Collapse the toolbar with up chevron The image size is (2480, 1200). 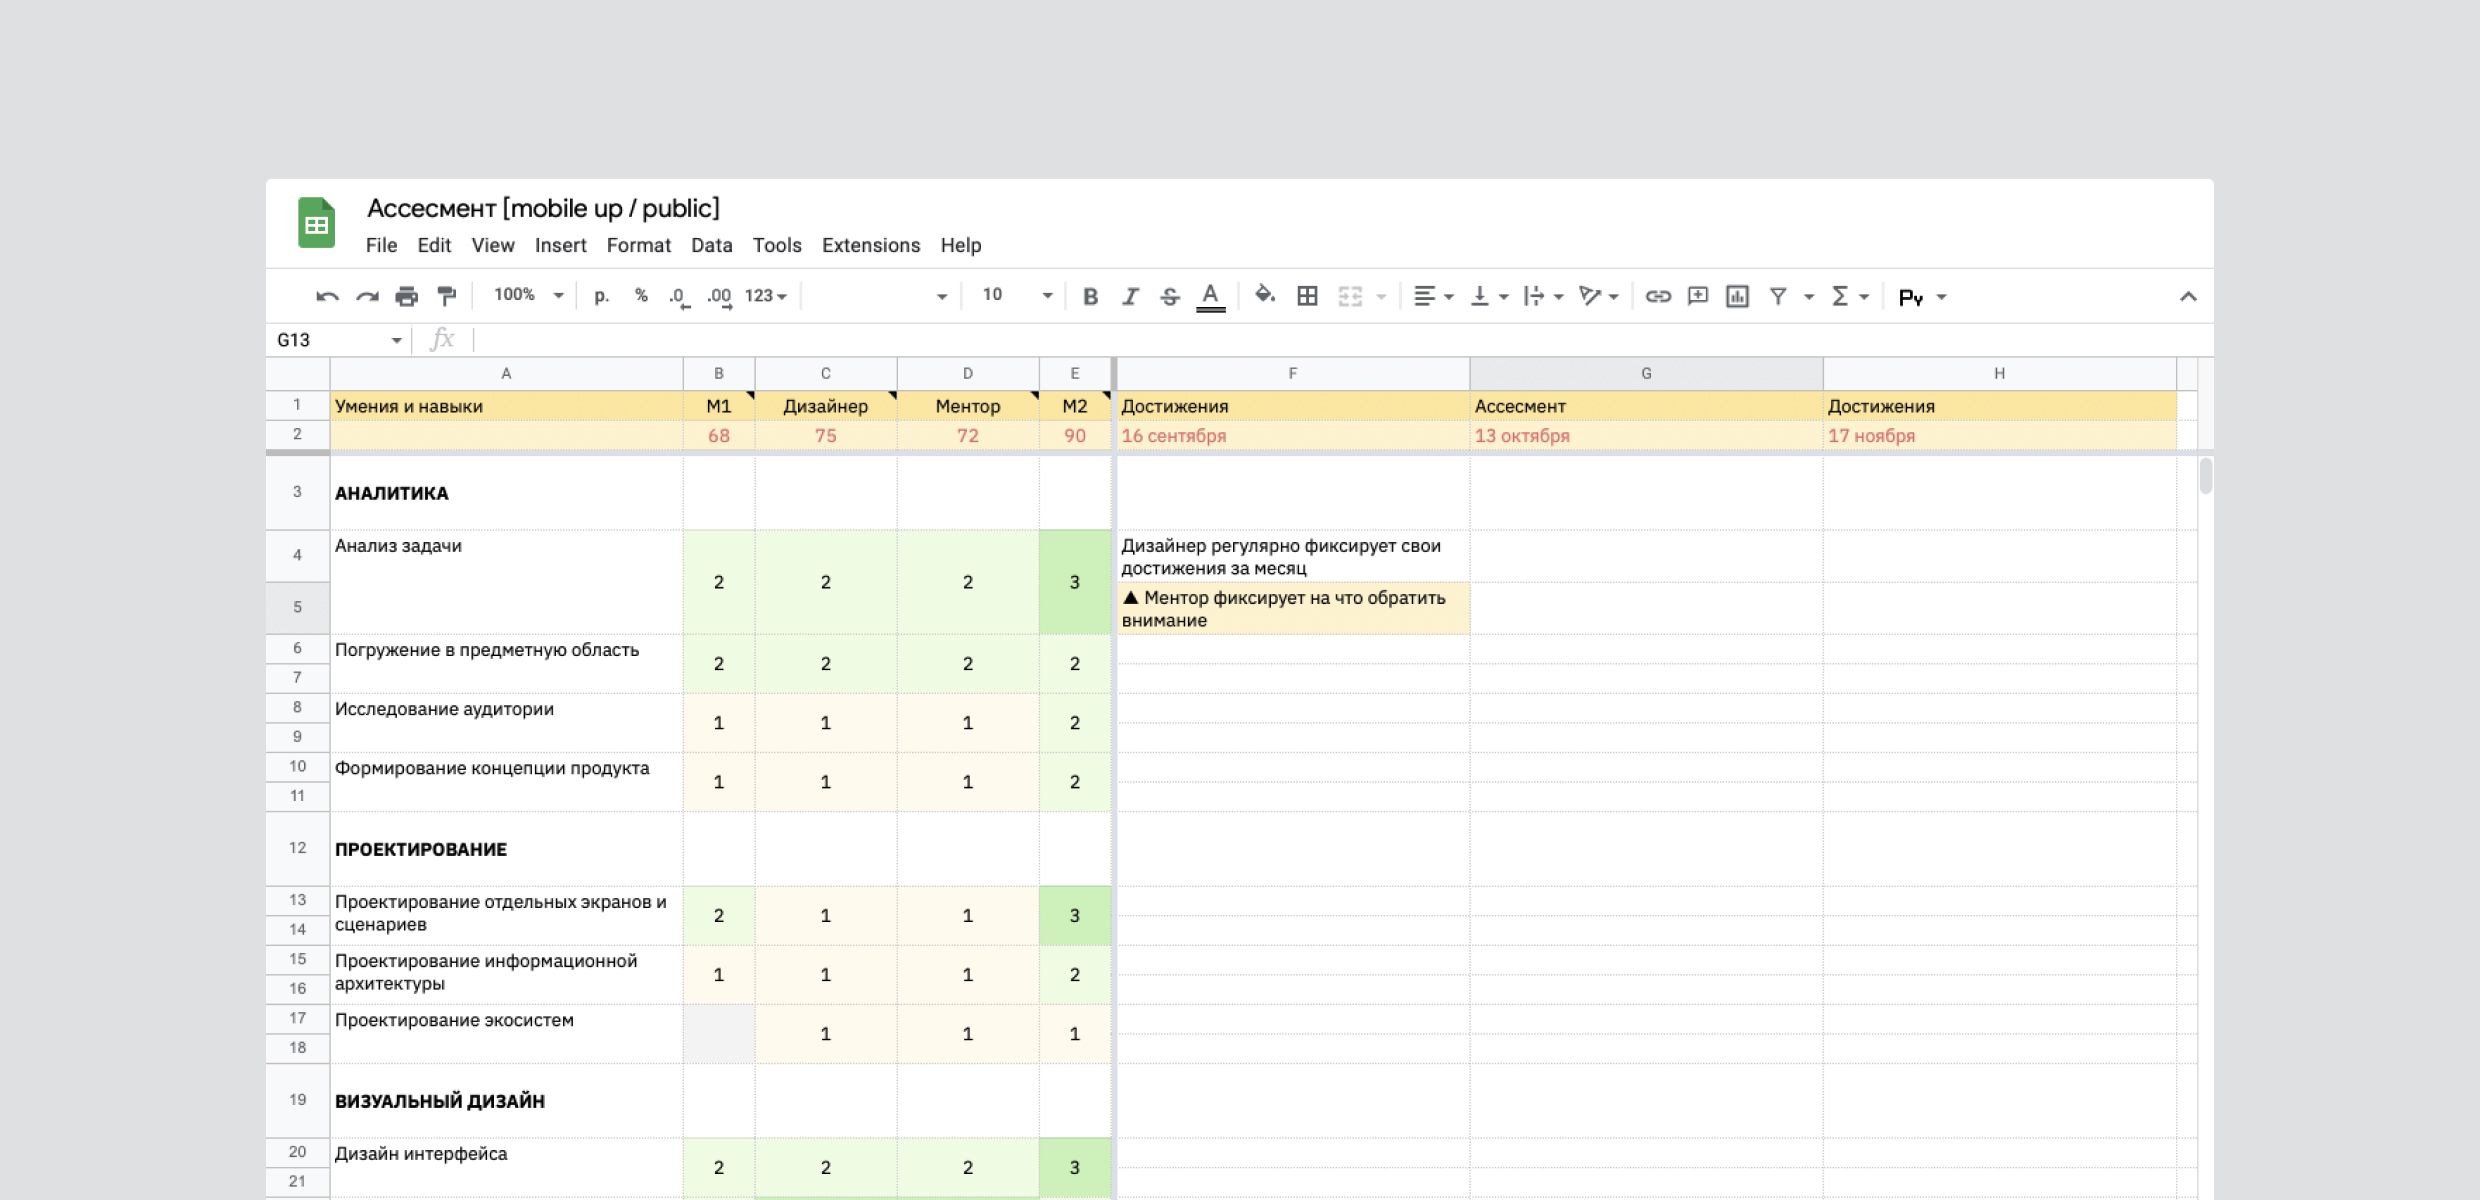click(2188, 296)
